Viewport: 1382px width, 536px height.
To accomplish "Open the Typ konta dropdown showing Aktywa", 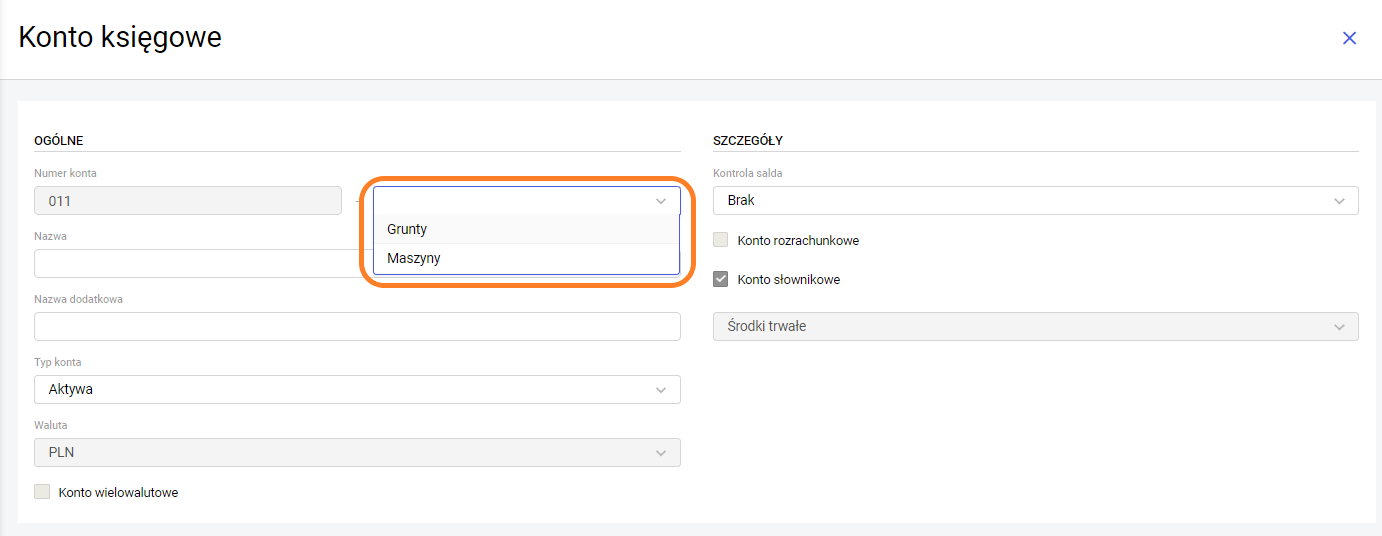I will click(340, 389).
